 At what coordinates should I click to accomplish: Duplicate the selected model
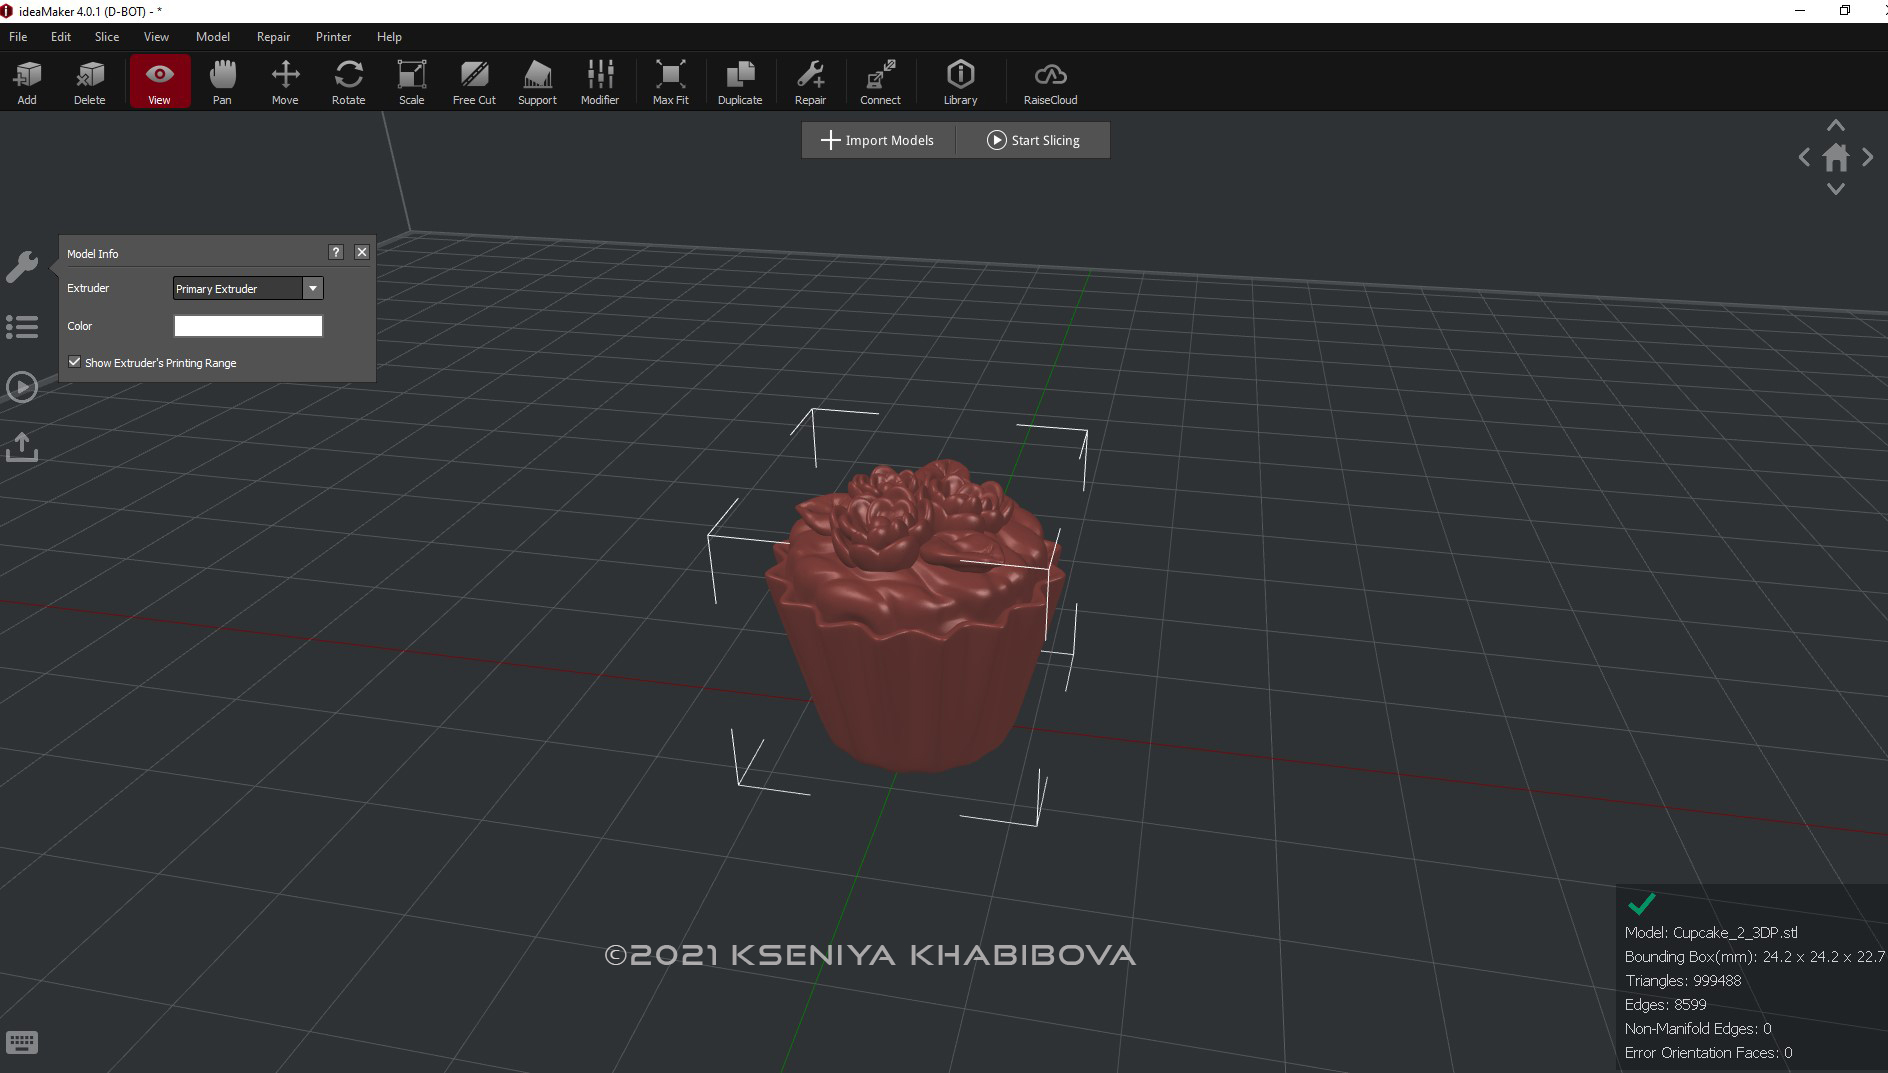click(x=740, y=81)
